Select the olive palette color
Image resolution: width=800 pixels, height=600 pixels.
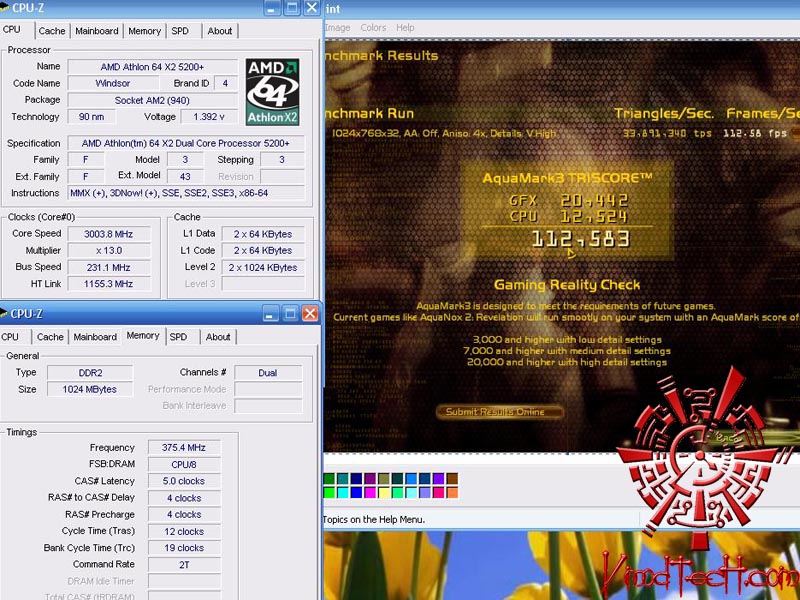pyautogui.click(x=384, y=479)
